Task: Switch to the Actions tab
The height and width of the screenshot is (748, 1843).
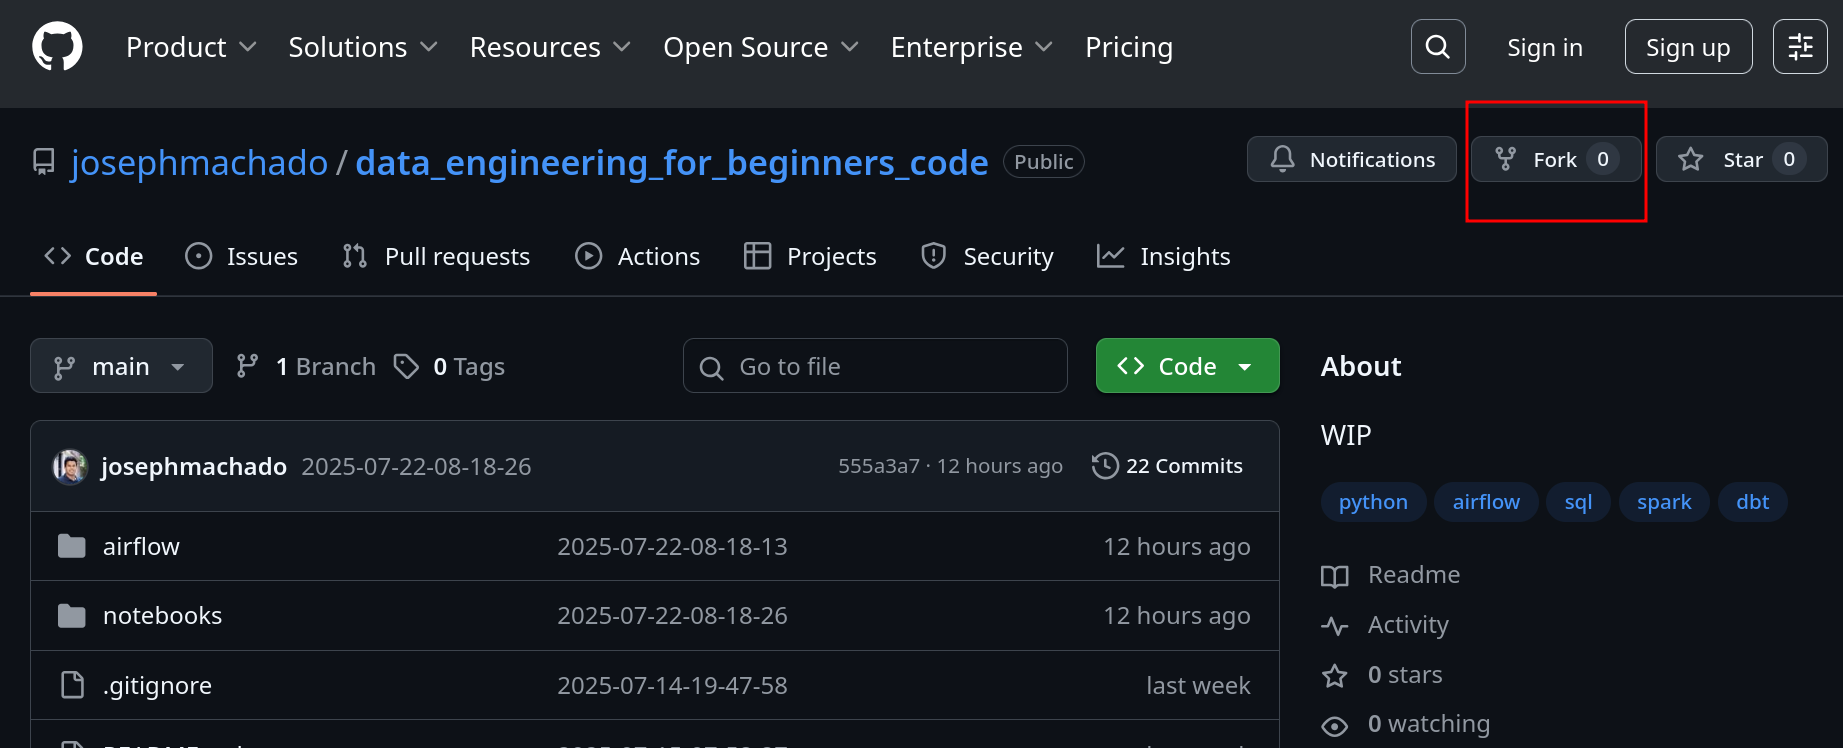Action: [638, 257]
